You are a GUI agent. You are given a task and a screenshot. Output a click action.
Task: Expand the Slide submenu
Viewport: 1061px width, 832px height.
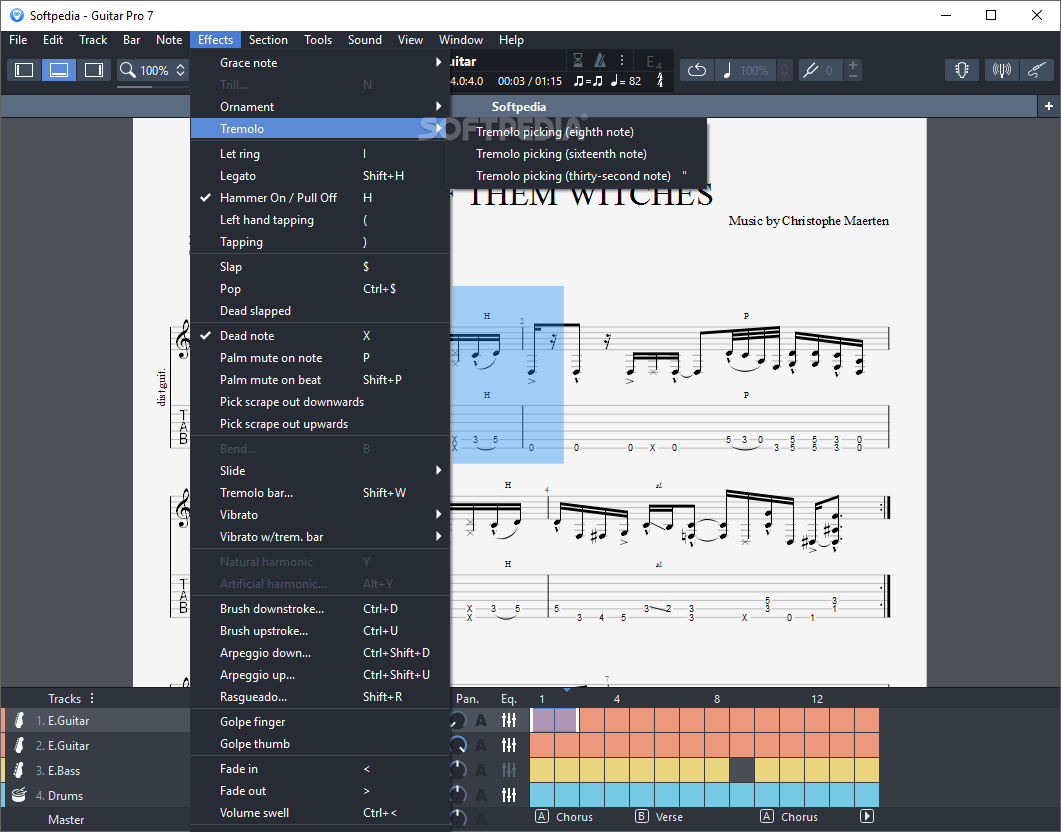pyautogui.click(x=320, y=471)
